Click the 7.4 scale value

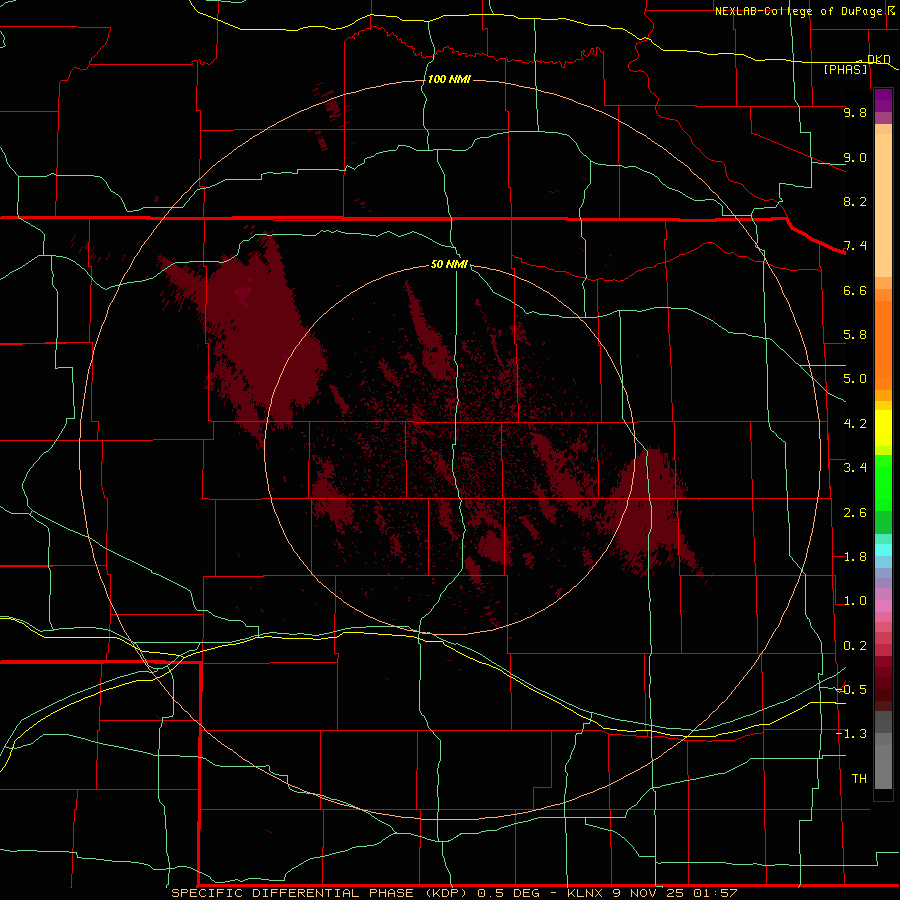coord(855,246)
